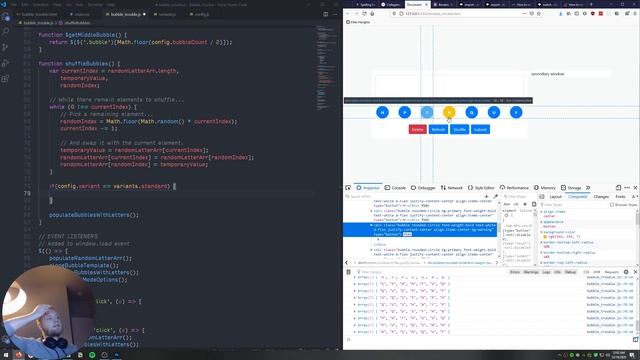The image size is (640, 360).
Task: Go back in the Firefox browser
Action: tap(348, 13)
